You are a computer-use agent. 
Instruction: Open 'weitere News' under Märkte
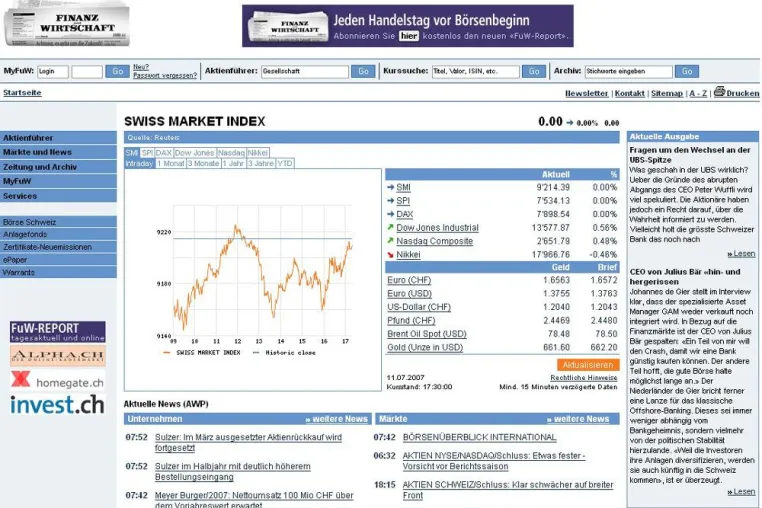(x=578, y=419)
